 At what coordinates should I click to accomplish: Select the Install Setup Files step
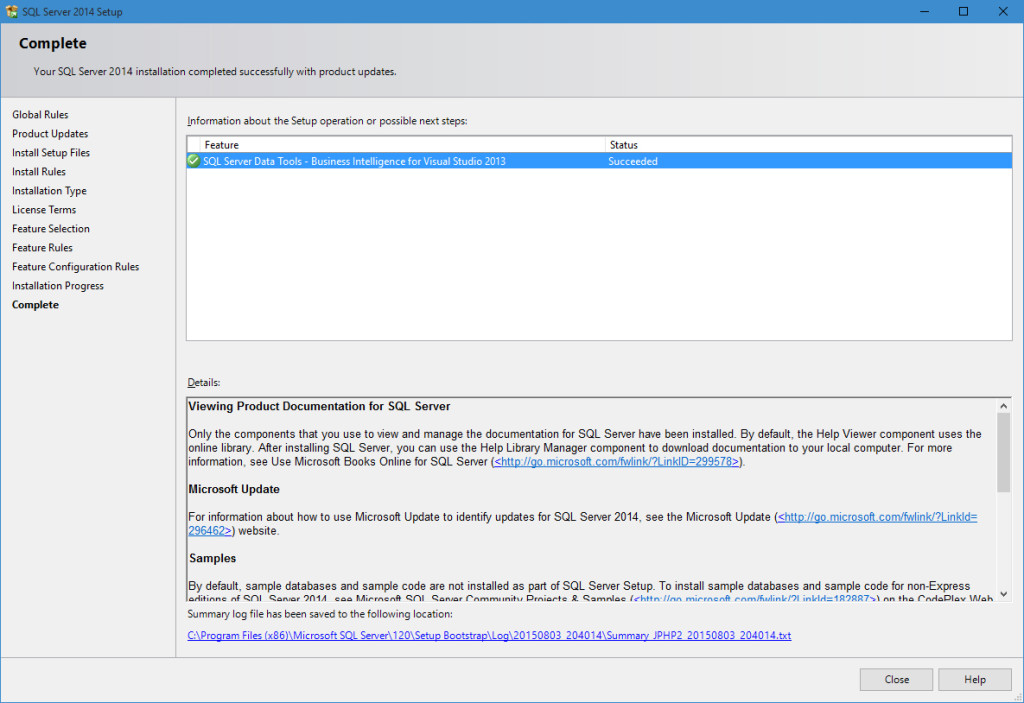click(51, 152)
